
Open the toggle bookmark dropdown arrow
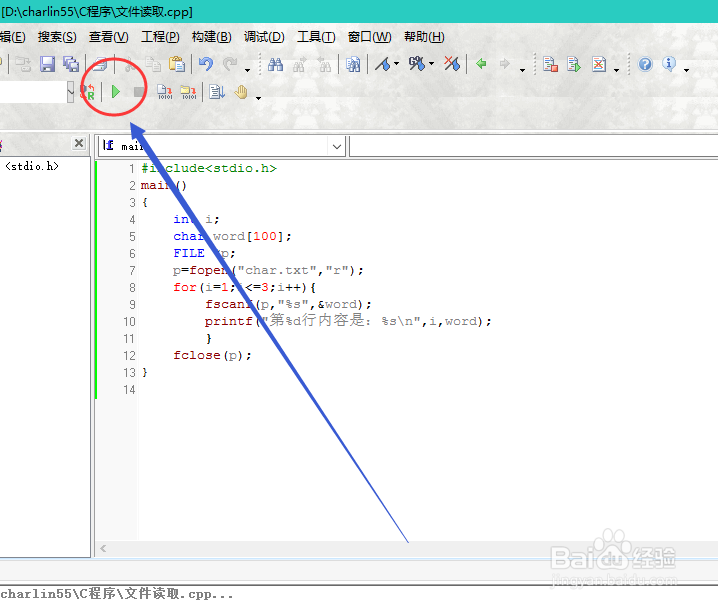[x=397, y=64]
